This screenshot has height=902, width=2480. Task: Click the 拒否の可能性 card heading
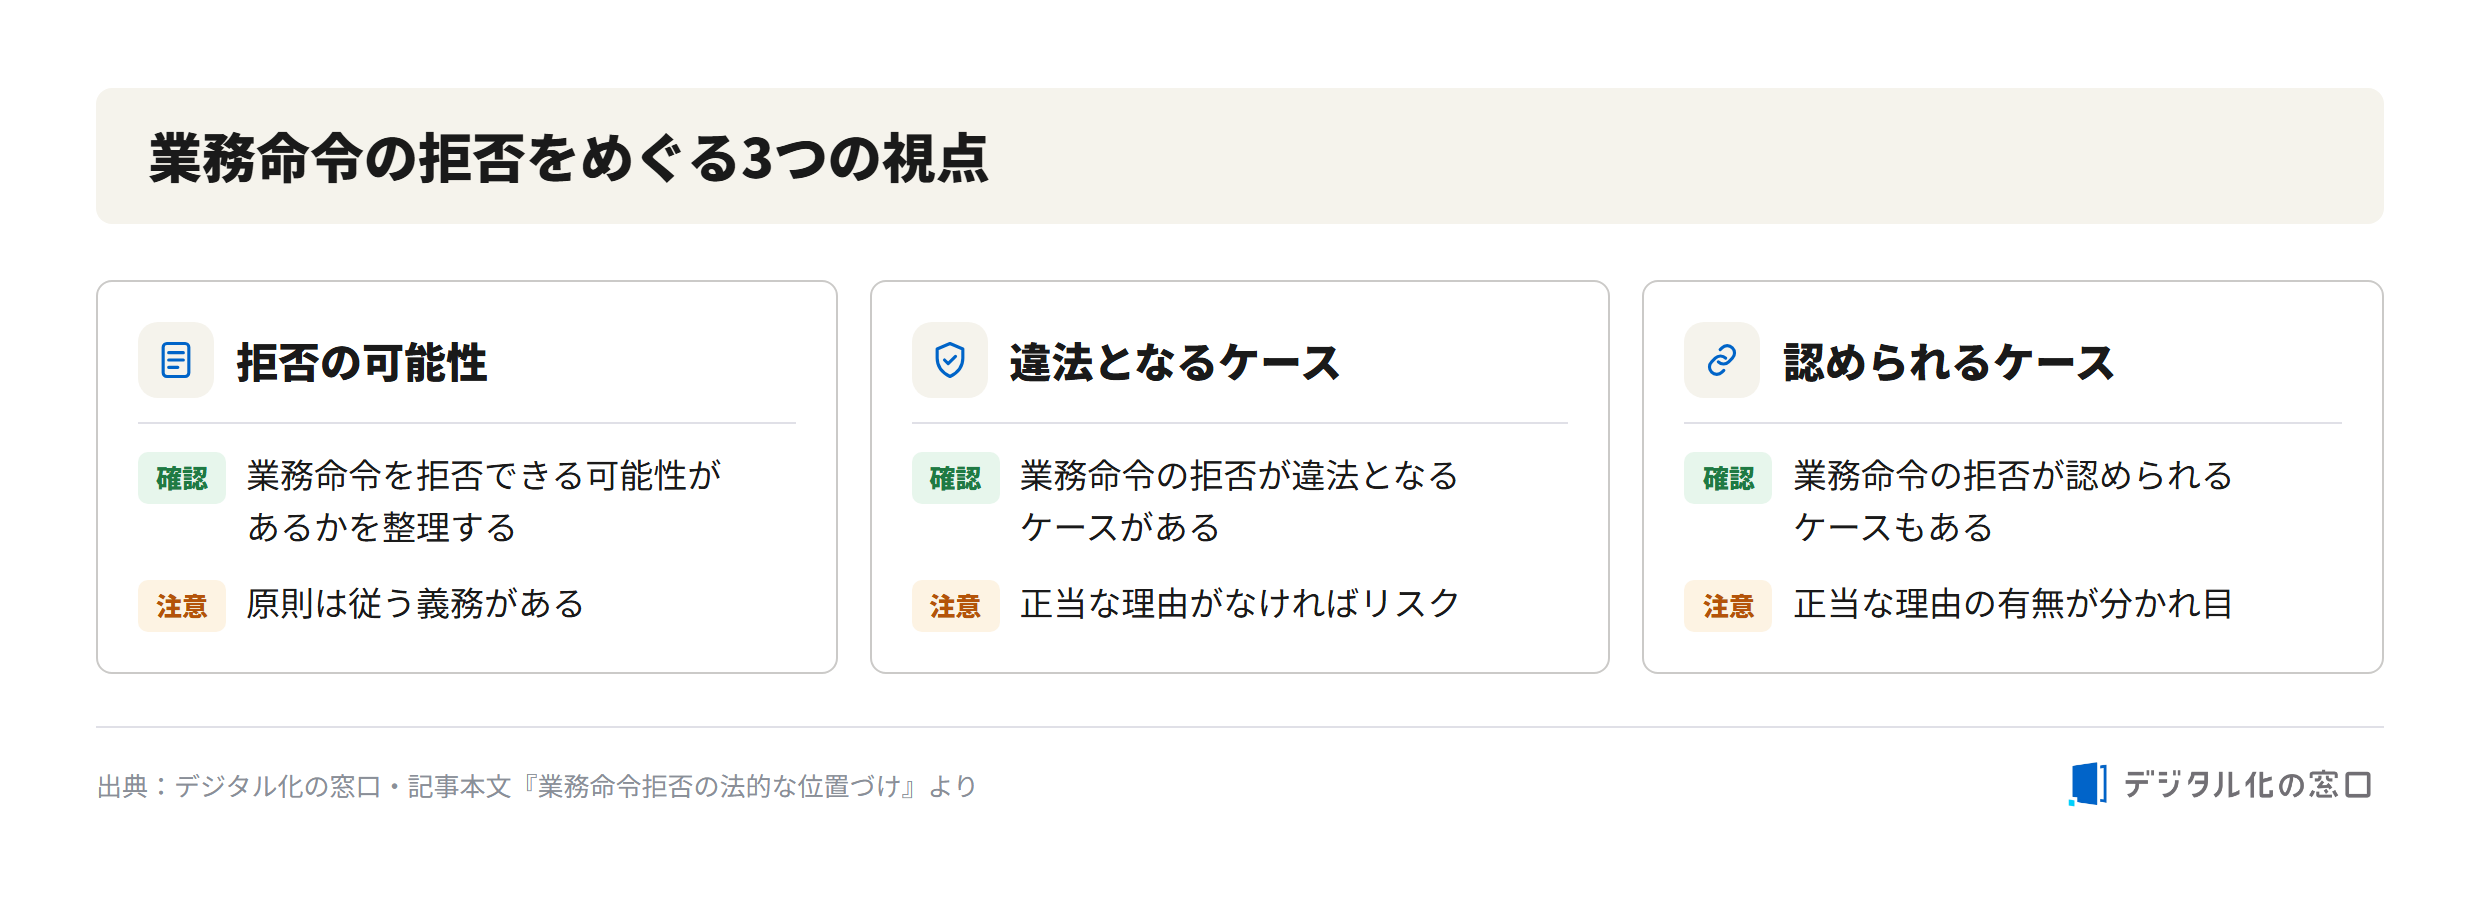pos(362,362)
